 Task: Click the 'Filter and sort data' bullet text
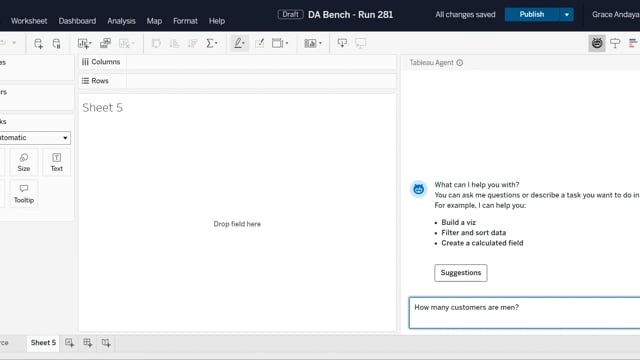click(x=473, y=233)
